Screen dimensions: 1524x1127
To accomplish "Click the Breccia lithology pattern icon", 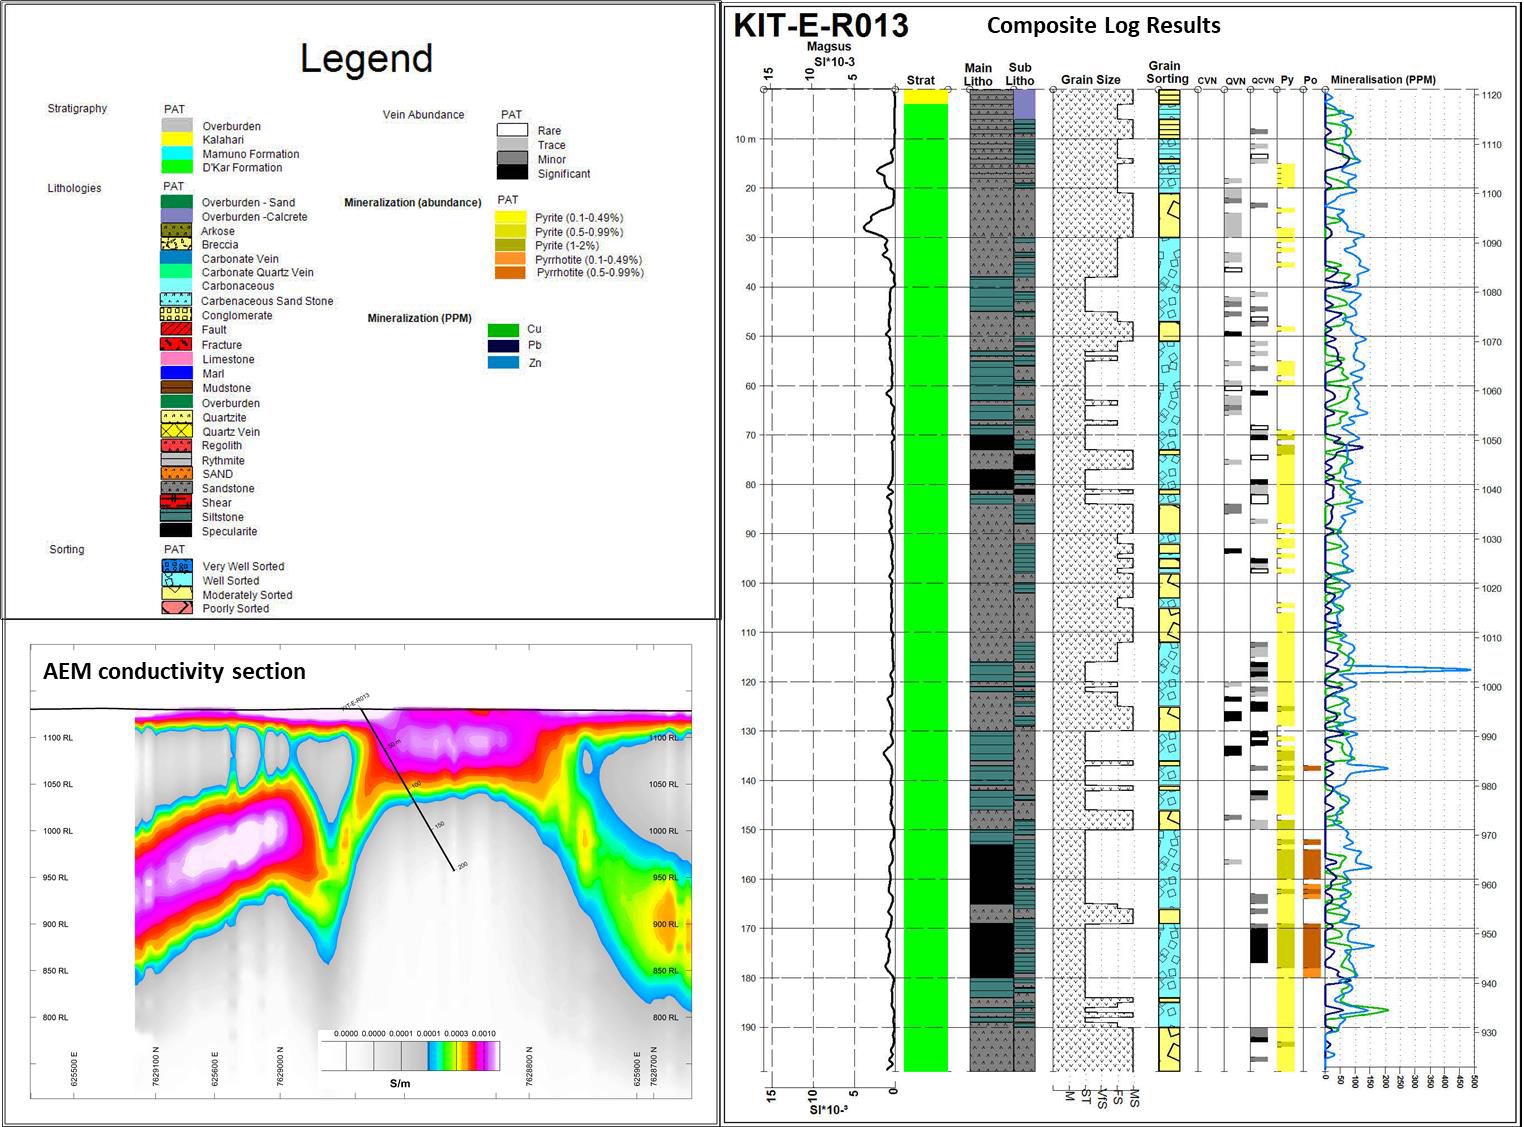I will click(176, 244).
